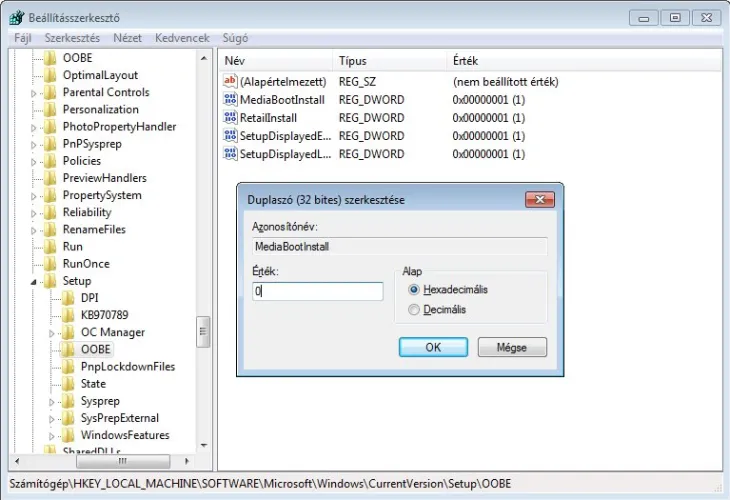Viewport: 730px width, 500px height.
Task: Open the Szerkesztés menu
Action: pyautogui.click(x=72, y=38)
